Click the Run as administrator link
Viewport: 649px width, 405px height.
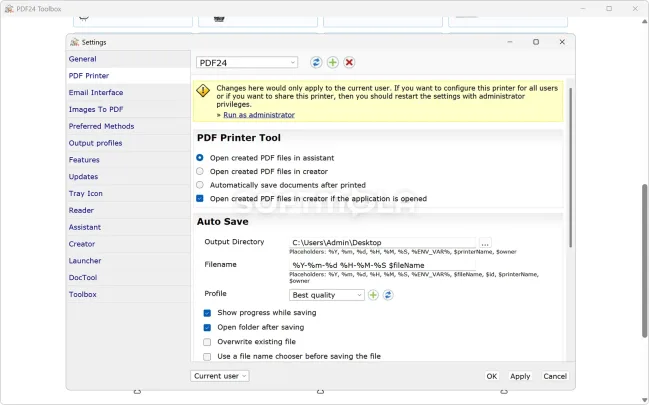pos(259,115)
